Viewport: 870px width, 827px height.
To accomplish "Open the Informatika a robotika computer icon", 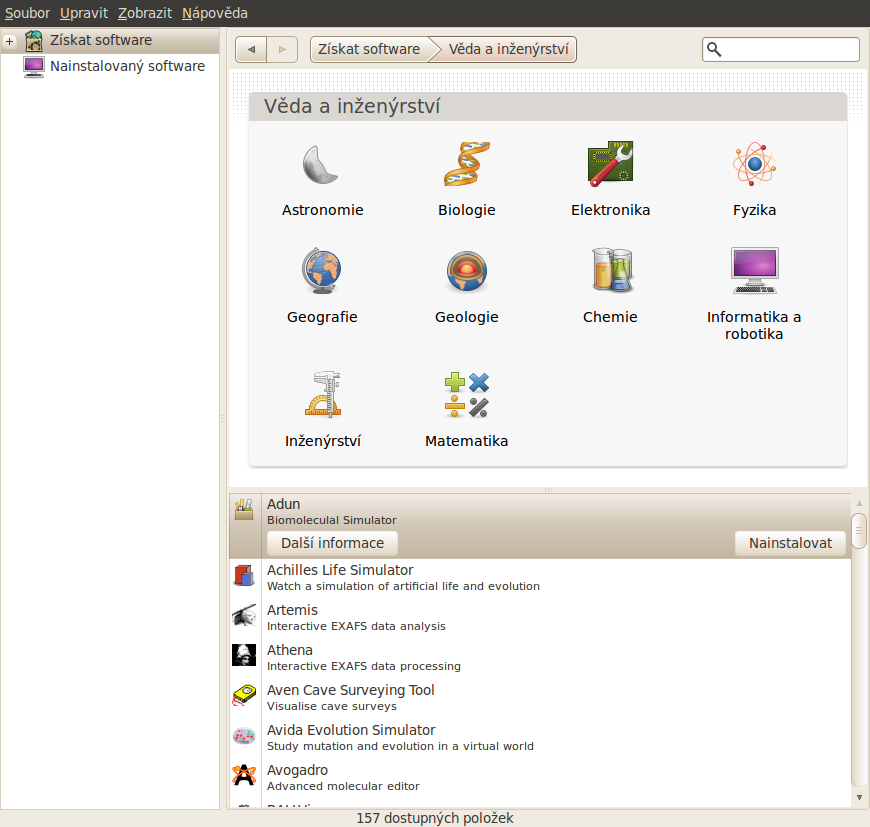I will [755, 270].
